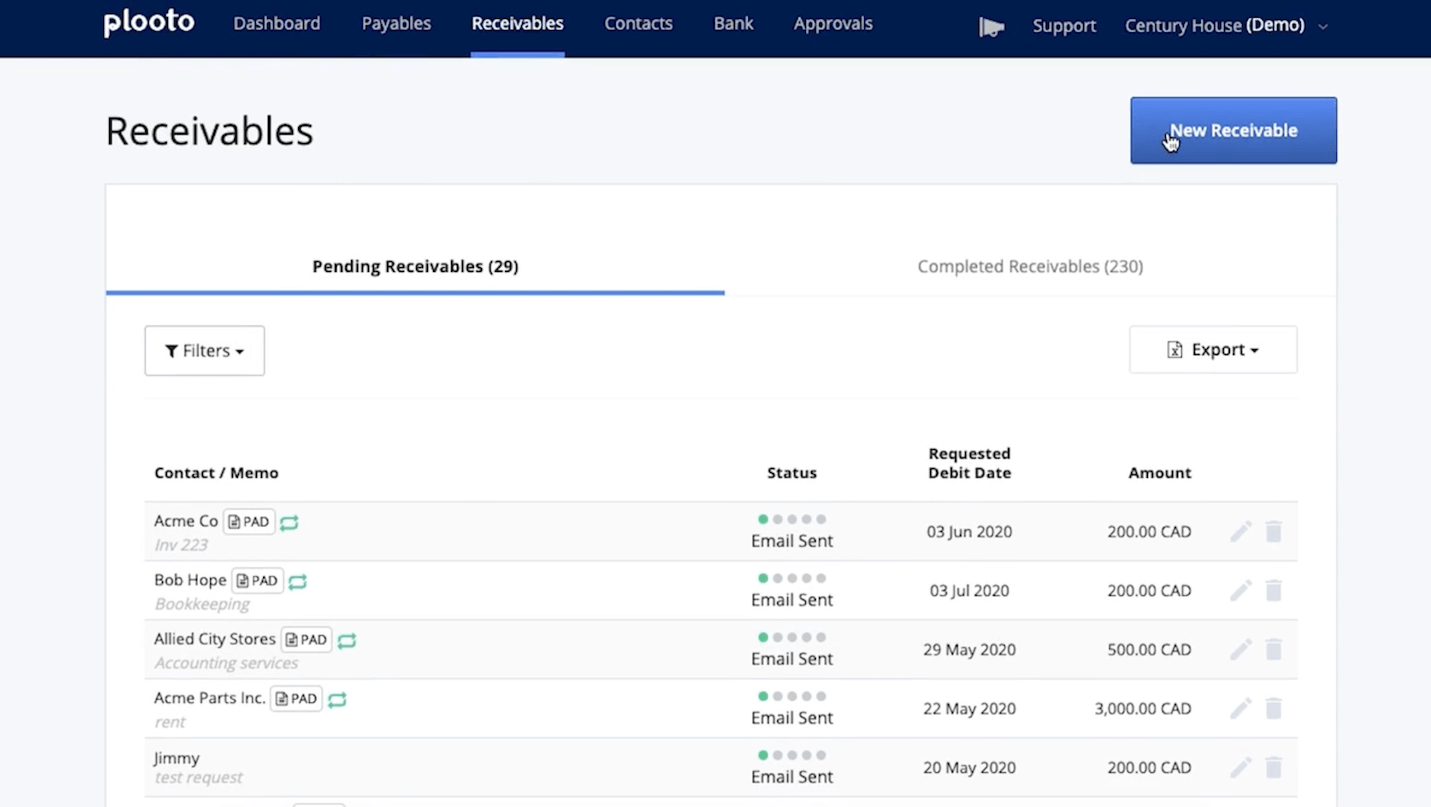Click the 29 May 2020 debit date
The image size is (1431, 807).
tap(969, 650)
